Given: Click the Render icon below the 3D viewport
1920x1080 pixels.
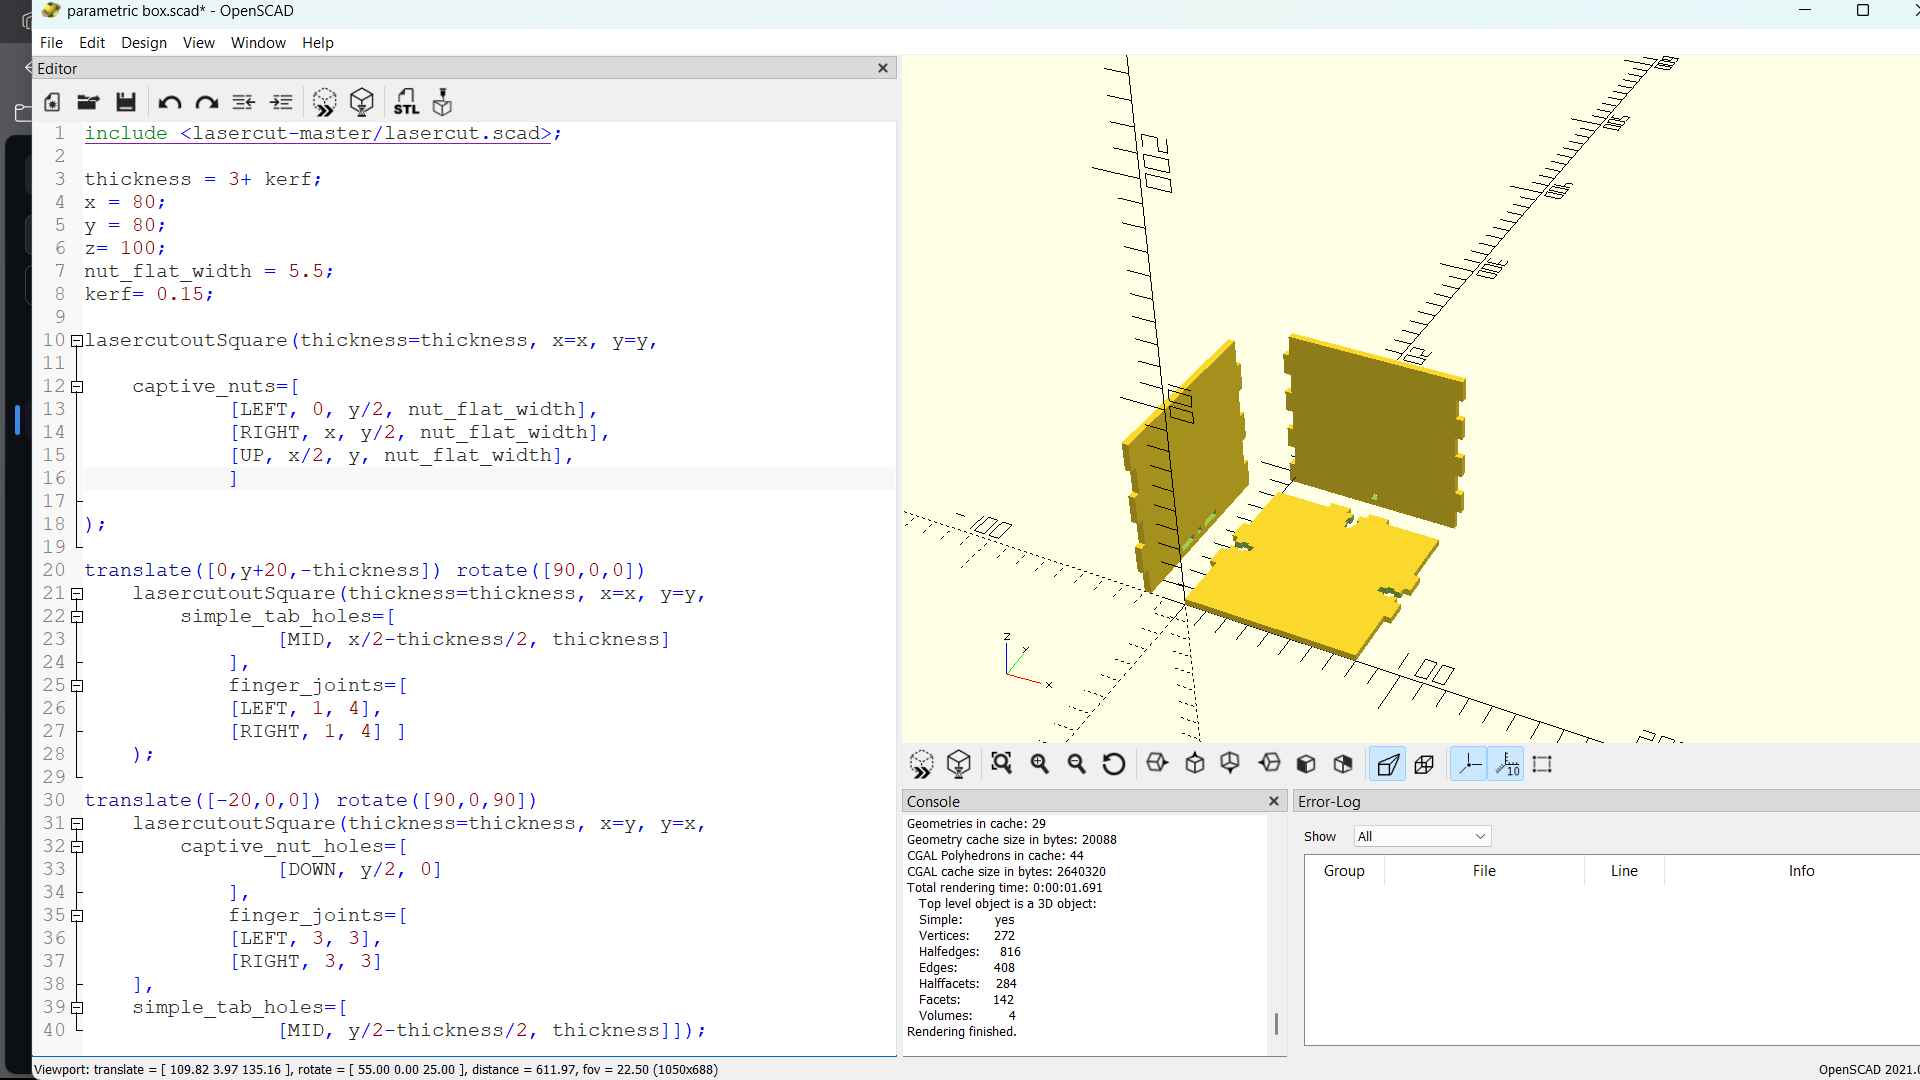Looking at the screenshot, I should click(958, 765).
